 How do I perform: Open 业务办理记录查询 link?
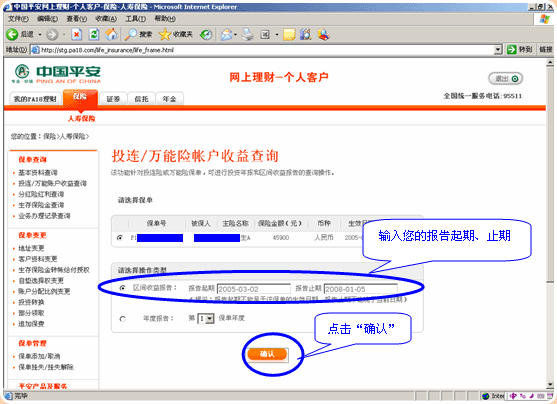pos(44,216)
